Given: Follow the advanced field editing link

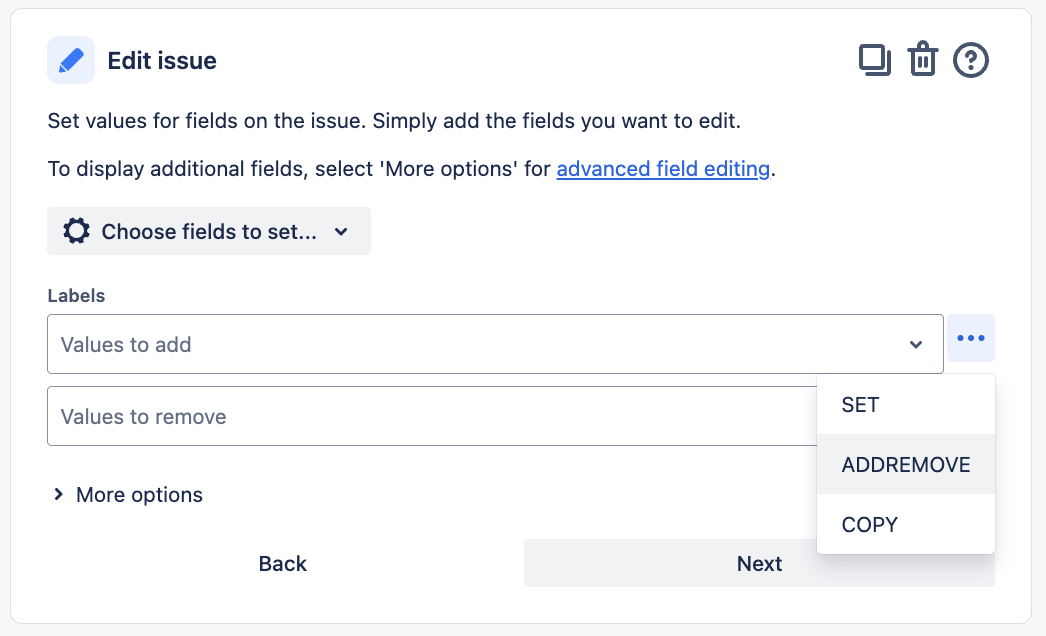Looking at the screenshot, I should 662,169.
